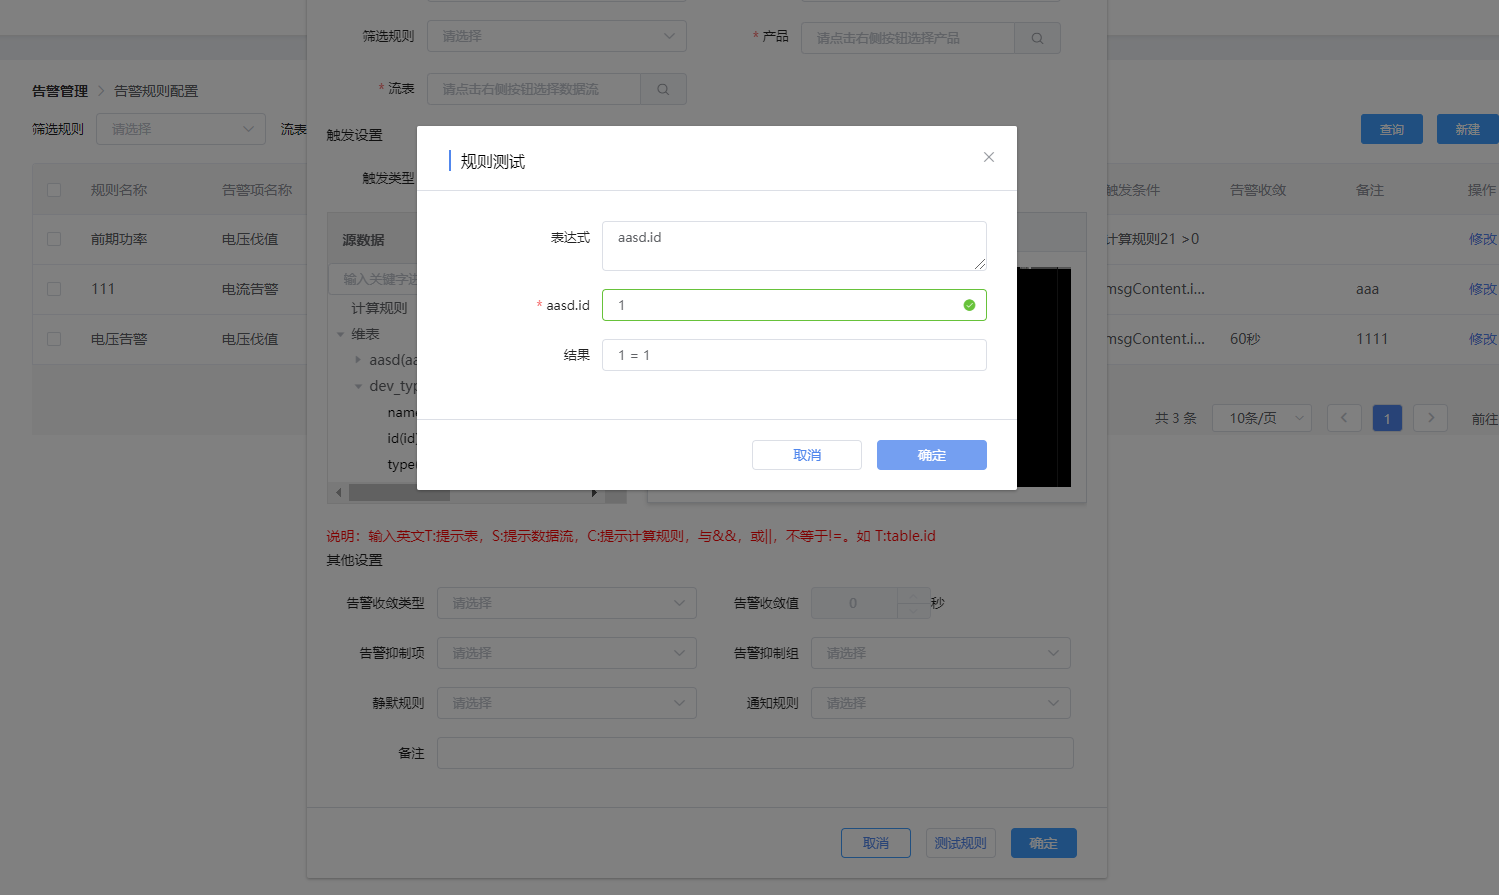
Task: Open the 静默规则 dropdown
Action: pos(567,703)
